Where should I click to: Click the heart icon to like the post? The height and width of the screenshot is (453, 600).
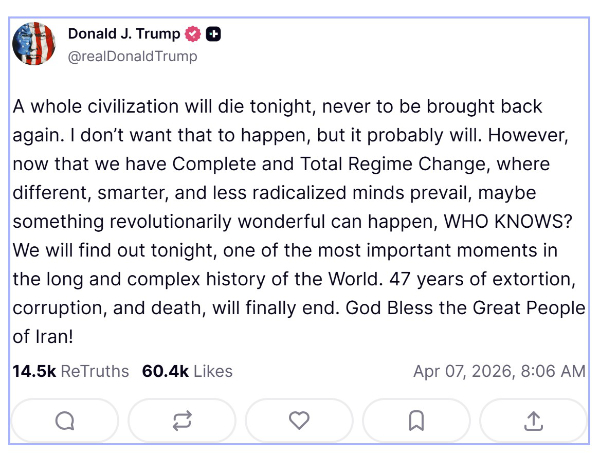(299, 421)
